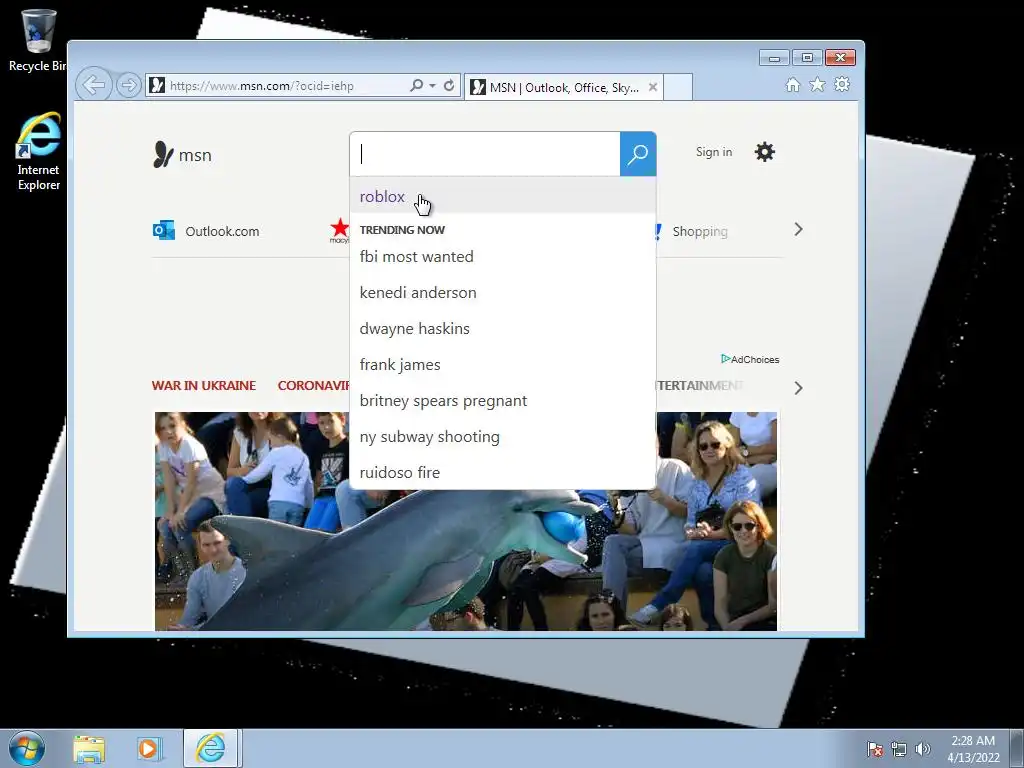Viewport: 1024px width, 768px height.
Task: Expand shortcuts row with right chevron
Action: tap(798, 229)
